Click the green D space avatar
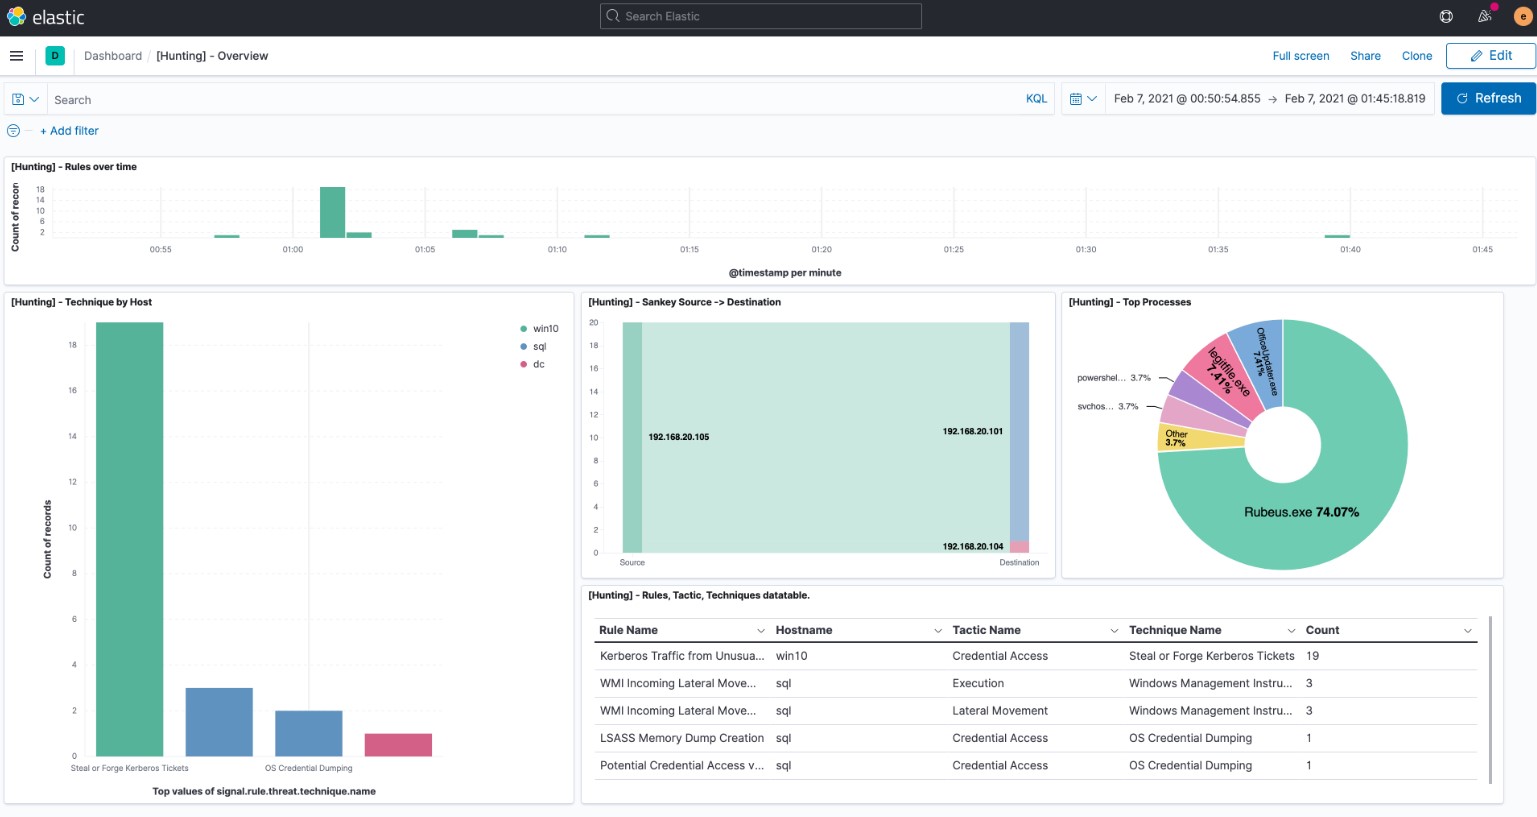 coord(55,56)
